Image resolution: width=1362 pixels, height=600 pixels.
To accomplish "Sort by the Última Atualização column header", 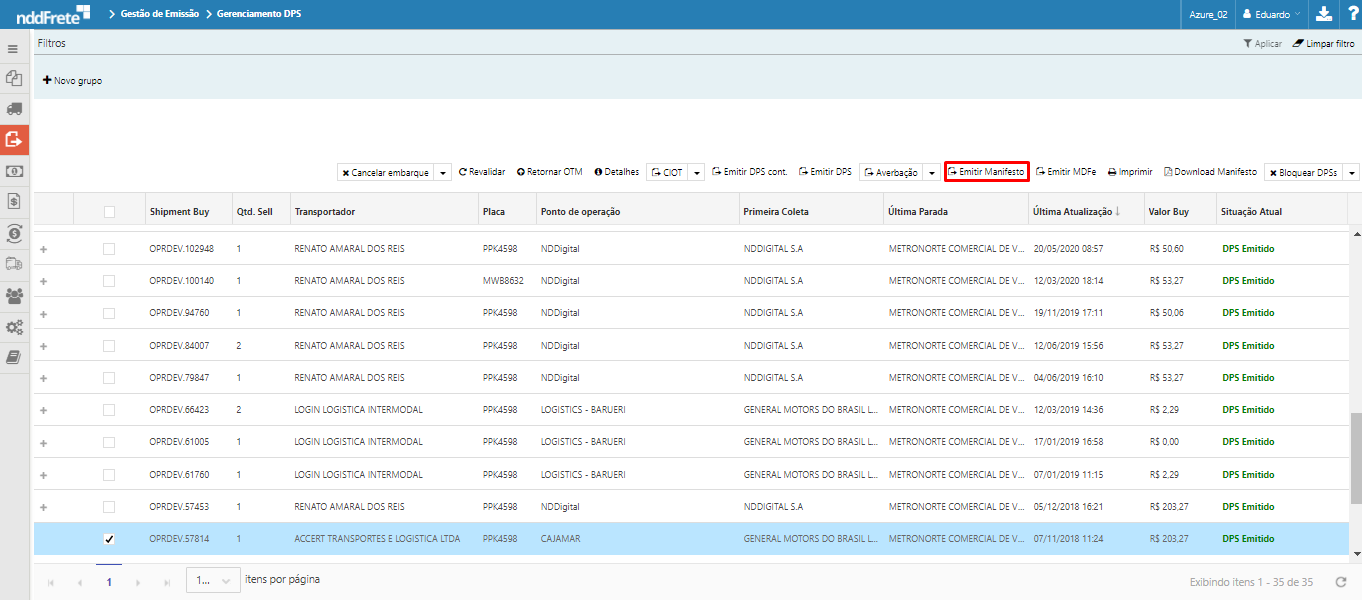I will click(x=1072, y=212).
